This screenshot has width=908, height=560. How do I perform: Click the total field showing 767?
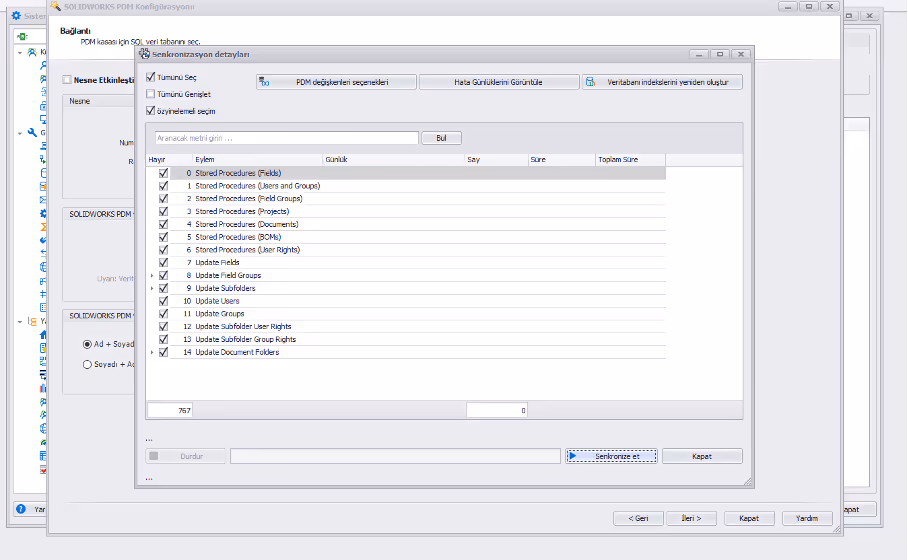[x=170, y=410]
